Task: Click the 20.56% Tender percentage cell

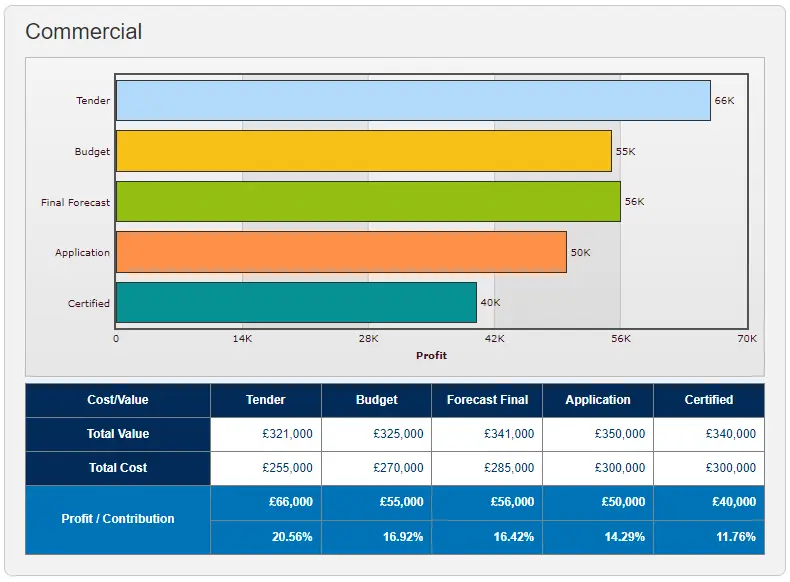Action: (266, 537)
